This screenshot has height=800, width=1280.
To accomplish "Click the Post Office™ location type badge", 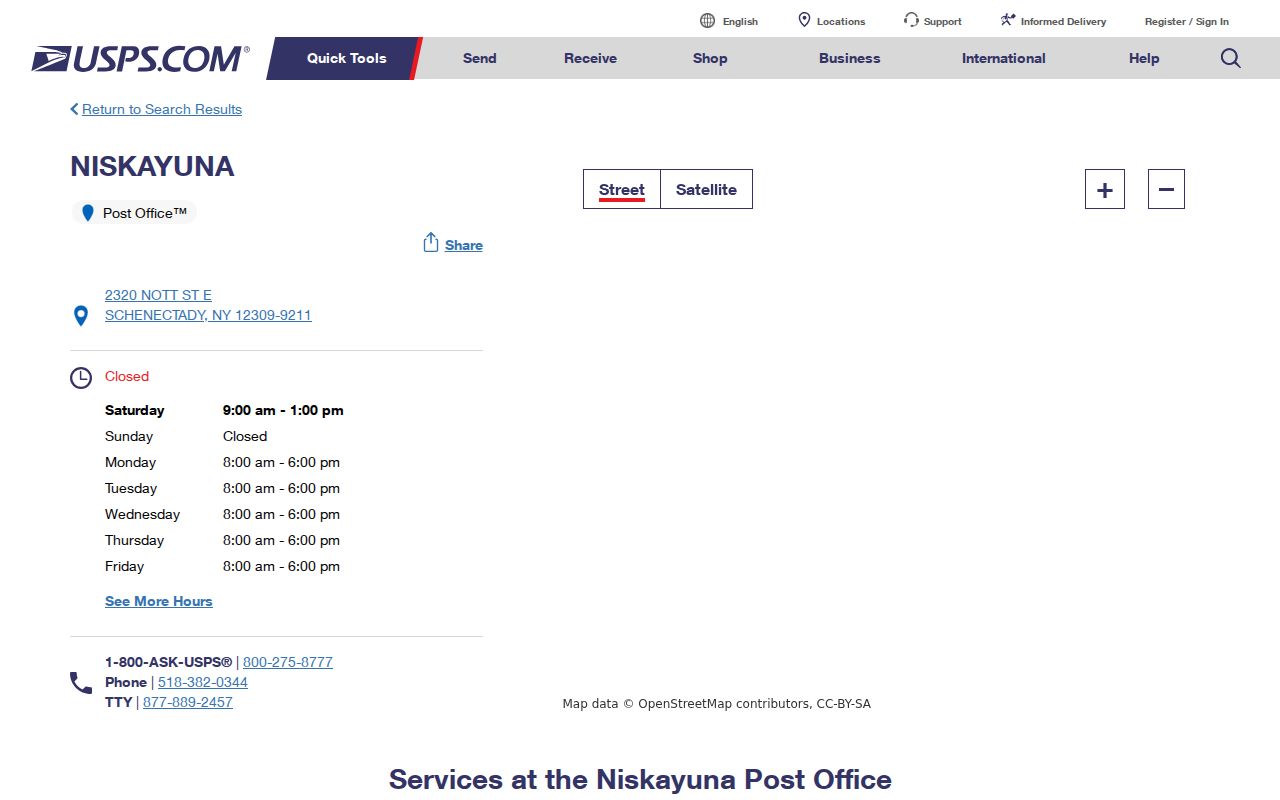I will pyautogui.click(x=134, y=213).
